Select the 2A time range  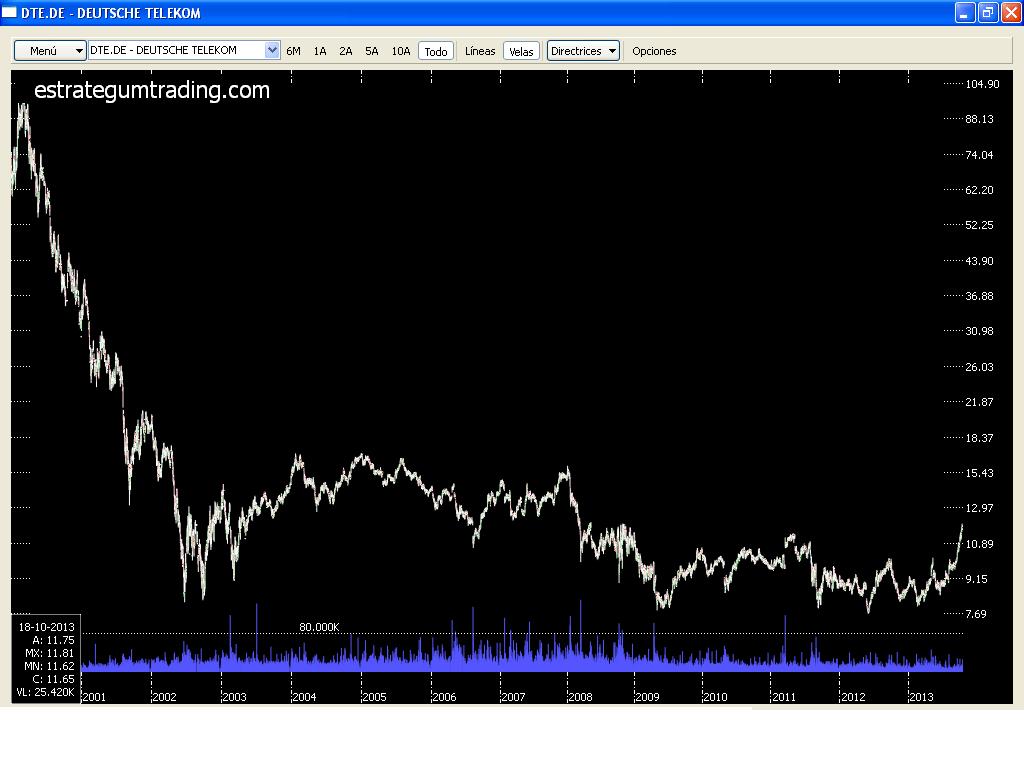(345, 51)
